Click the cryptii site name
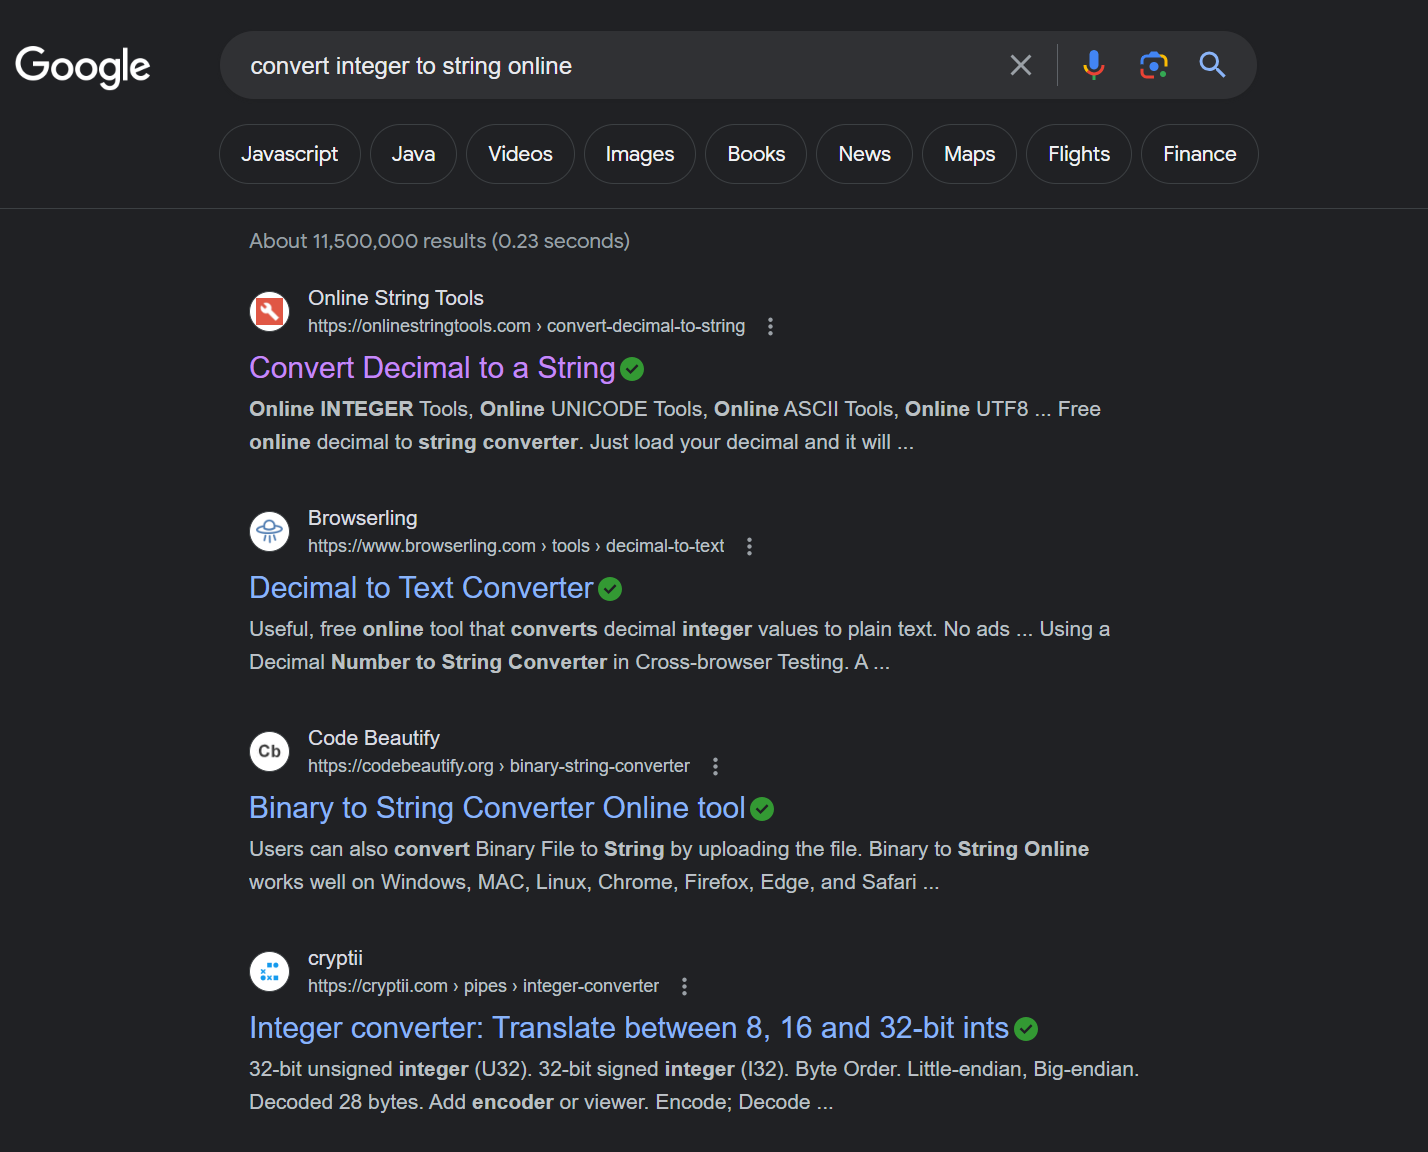Image resolution: width=1428 pixels, height=1152 pixels. point(335,958)
